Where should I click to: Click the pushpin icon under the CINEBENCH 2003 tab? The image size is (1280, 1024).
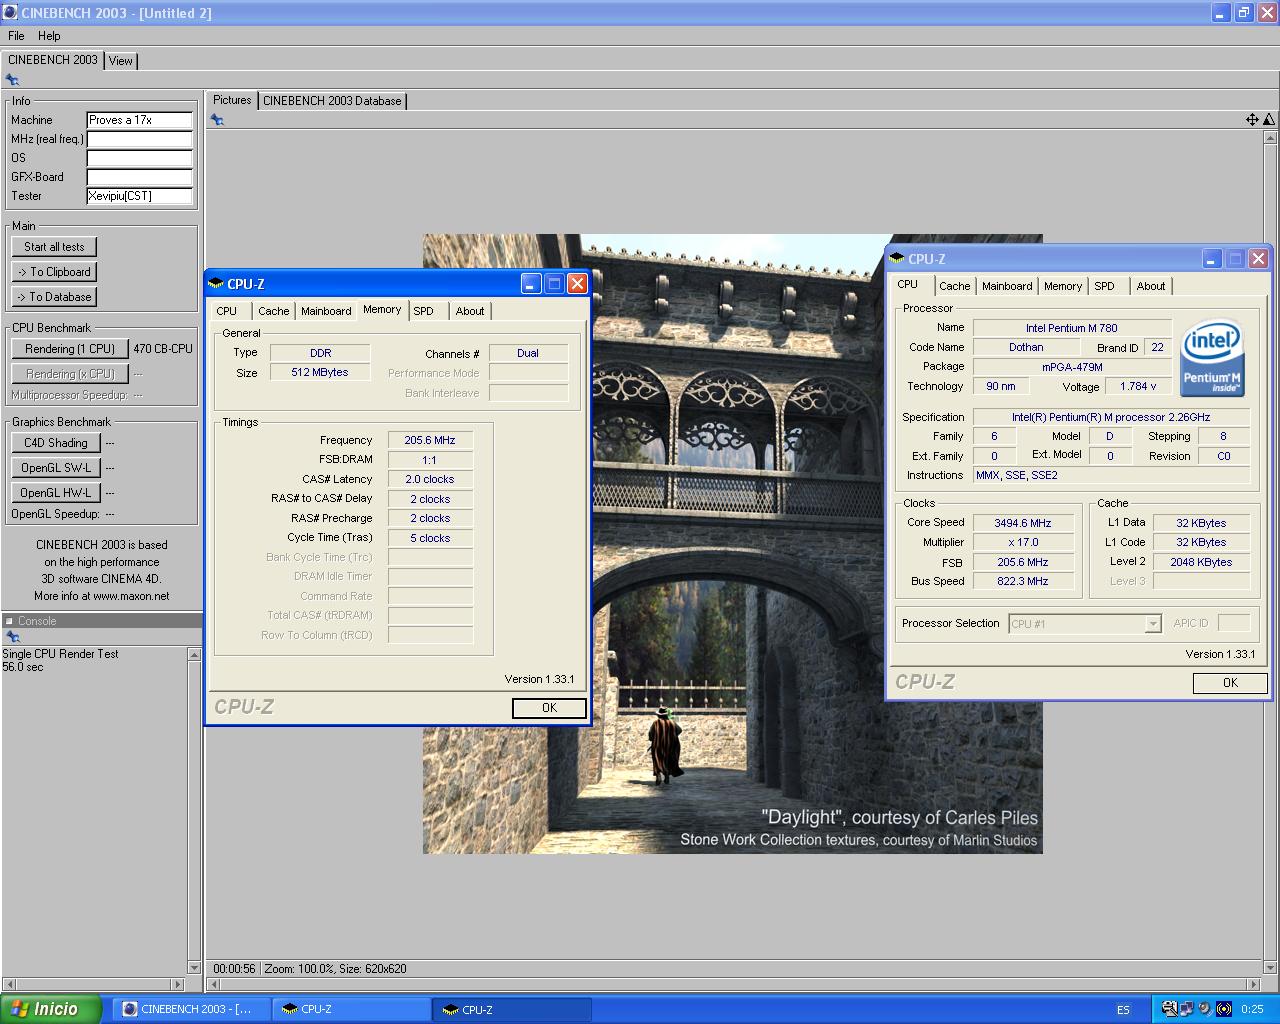pos(12,80)
